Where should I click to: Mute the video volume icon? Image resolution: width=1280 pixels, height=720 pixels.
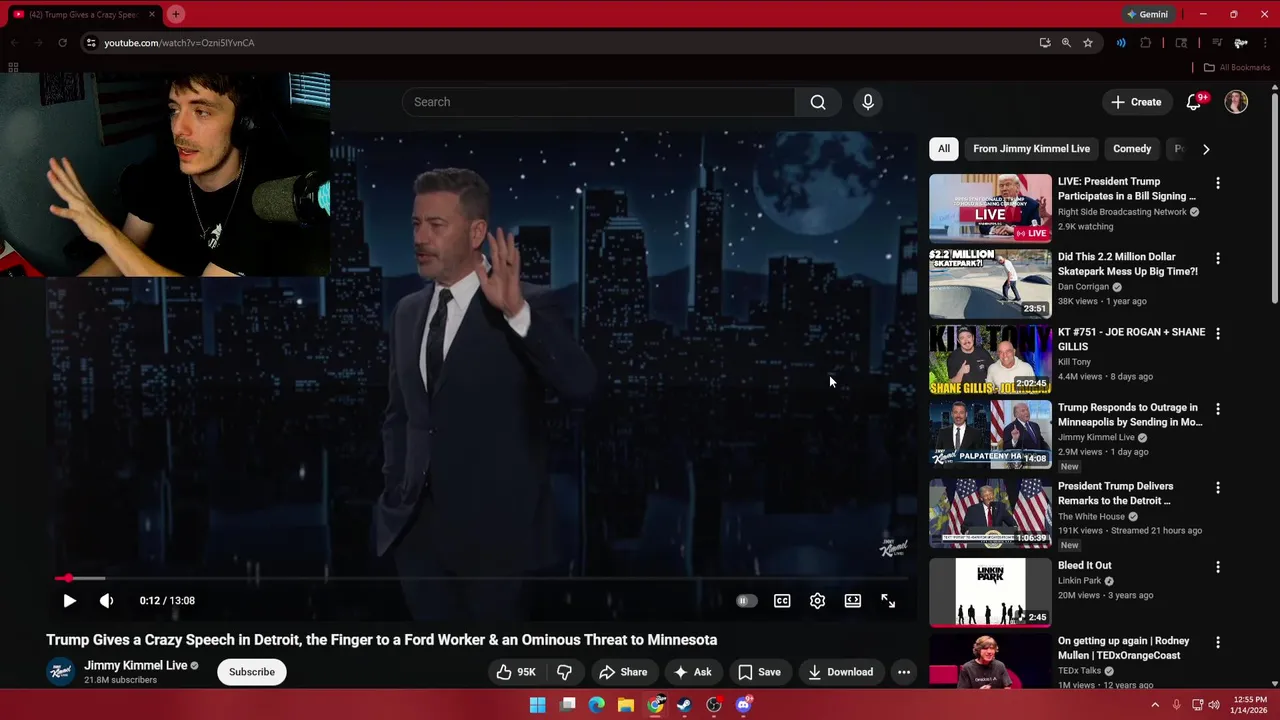tap(106, 601)
